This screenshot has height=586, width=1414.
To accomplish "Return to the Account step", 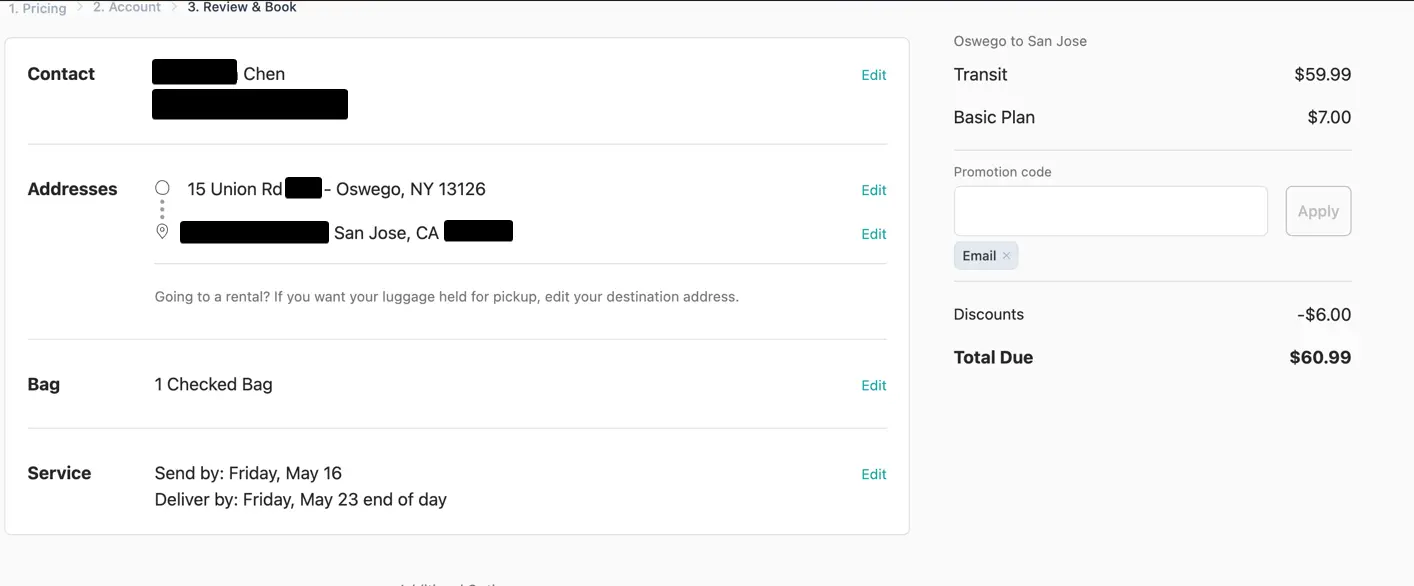I will pos(127,8).
